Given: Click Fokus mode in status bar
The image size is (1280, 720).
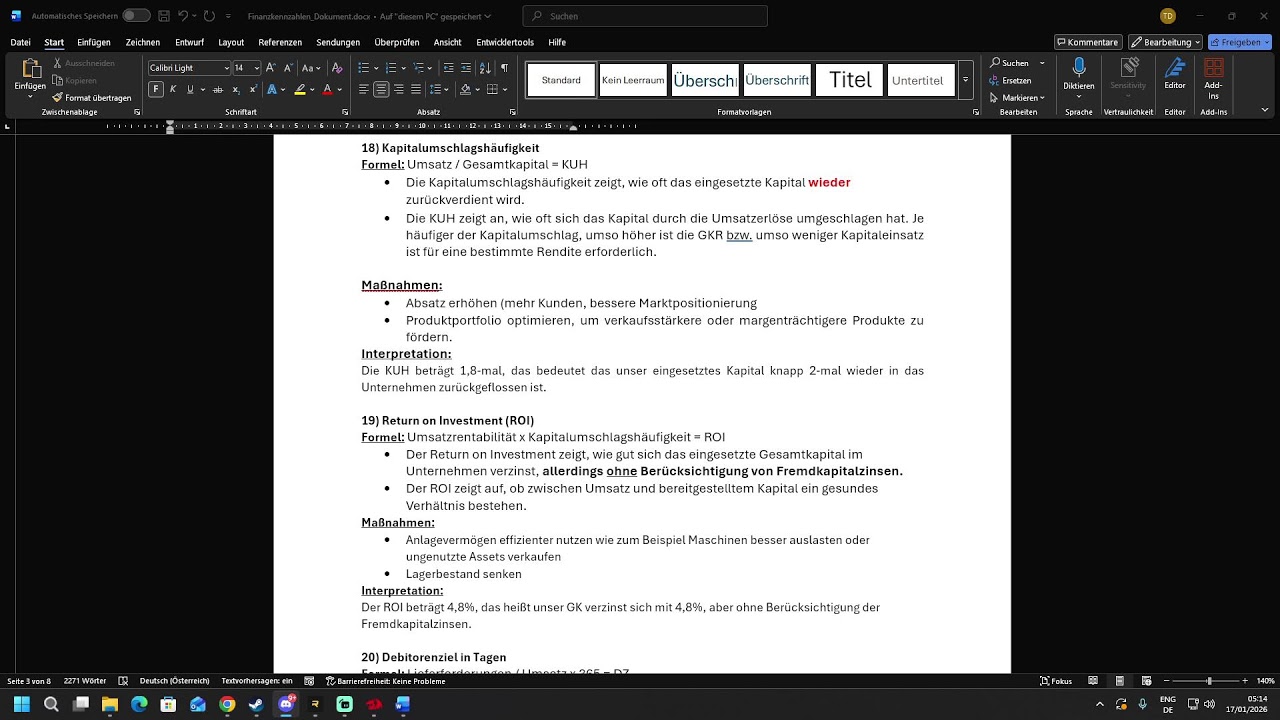Looking at the screenshot, I should pyautogui.click(x=1056, y=681).
